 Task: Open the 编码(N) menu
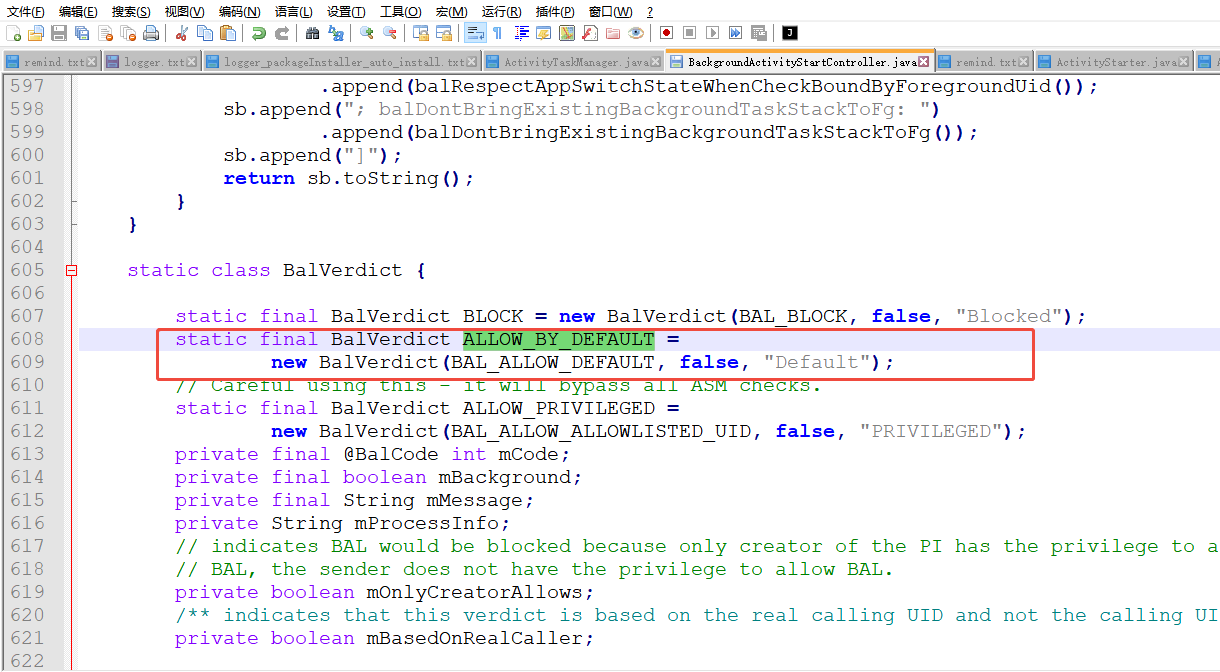click(239, 11)
